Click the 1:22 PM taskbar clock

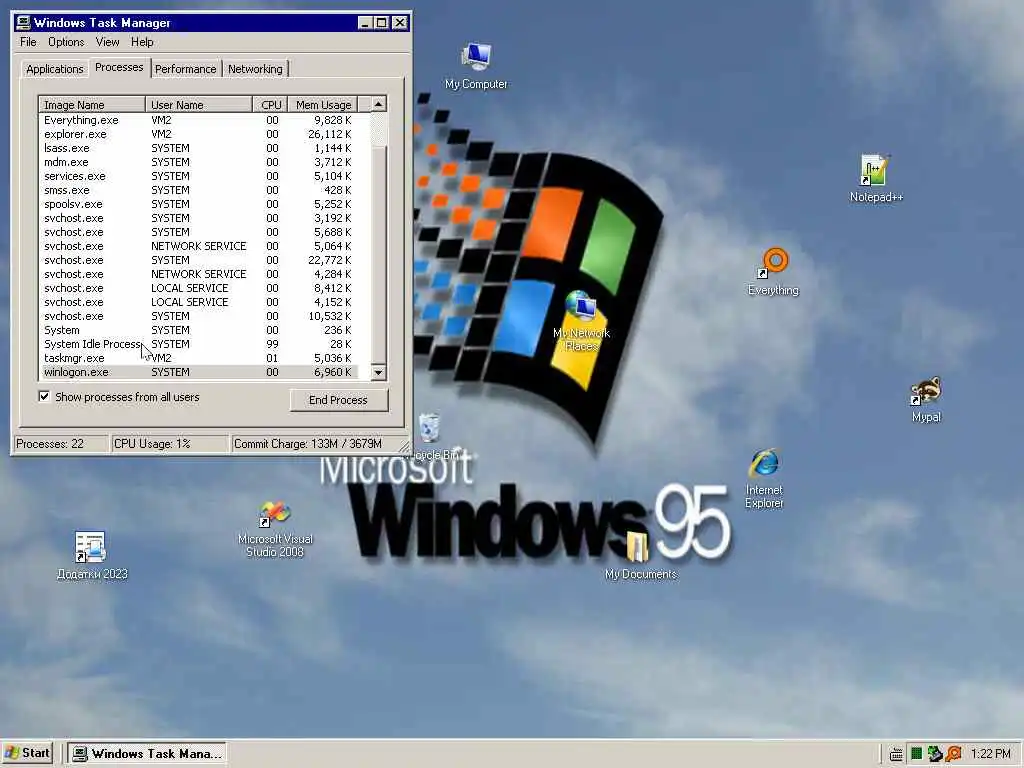tap(991, 754)
